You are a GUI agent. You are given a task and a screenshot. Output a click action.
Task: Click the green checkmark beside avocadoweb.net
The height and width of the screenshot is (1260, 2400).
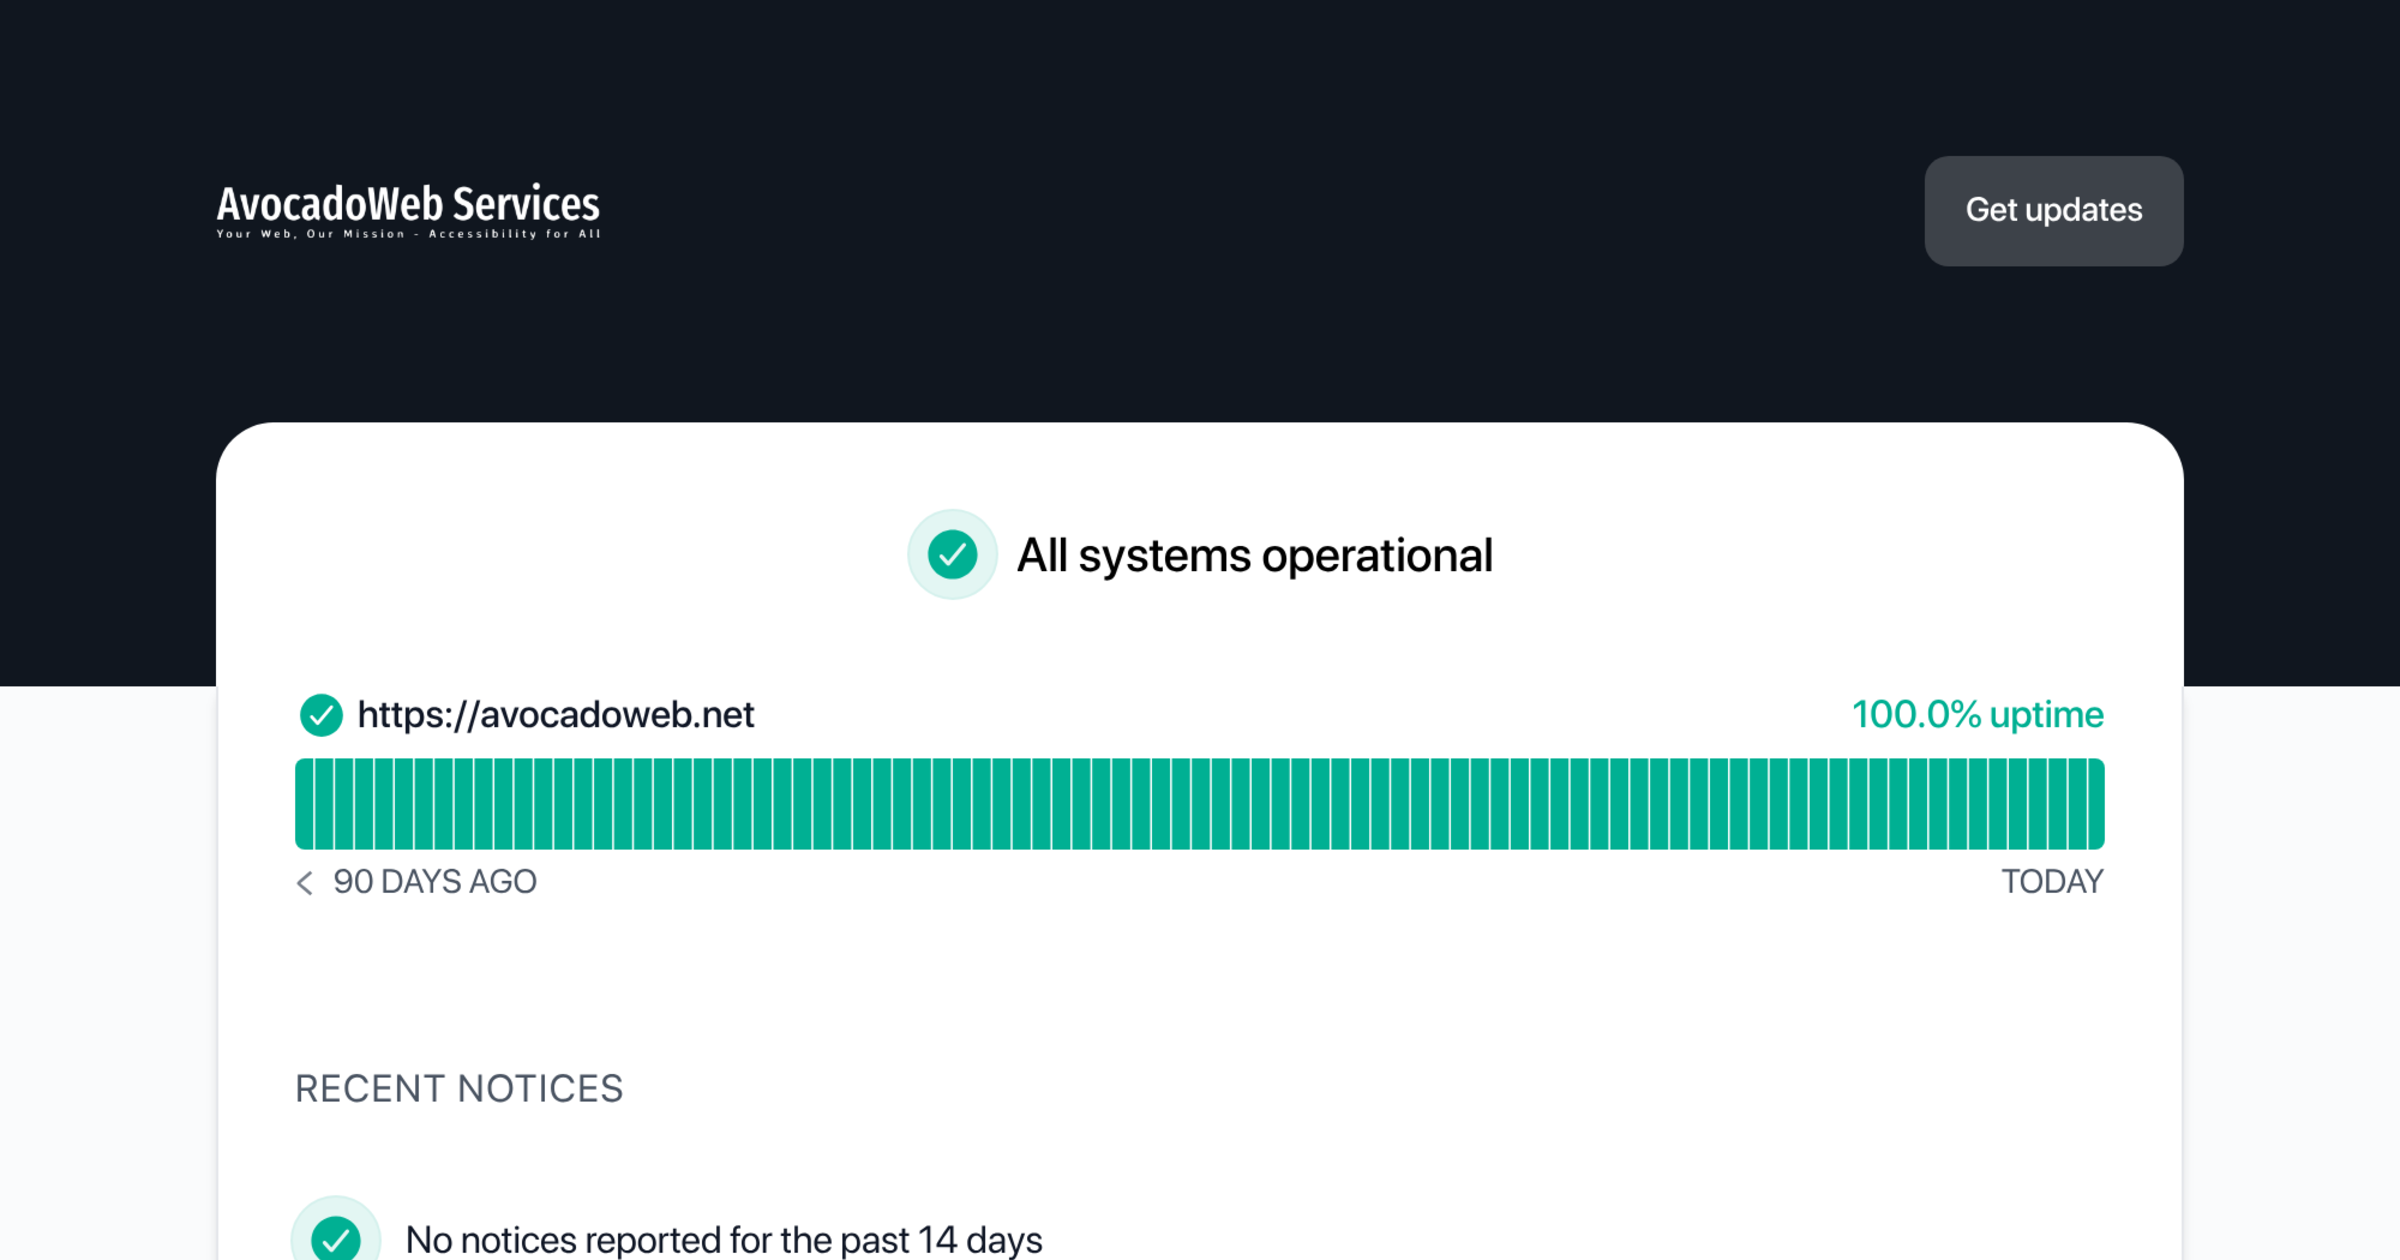(x=321, y=715)
